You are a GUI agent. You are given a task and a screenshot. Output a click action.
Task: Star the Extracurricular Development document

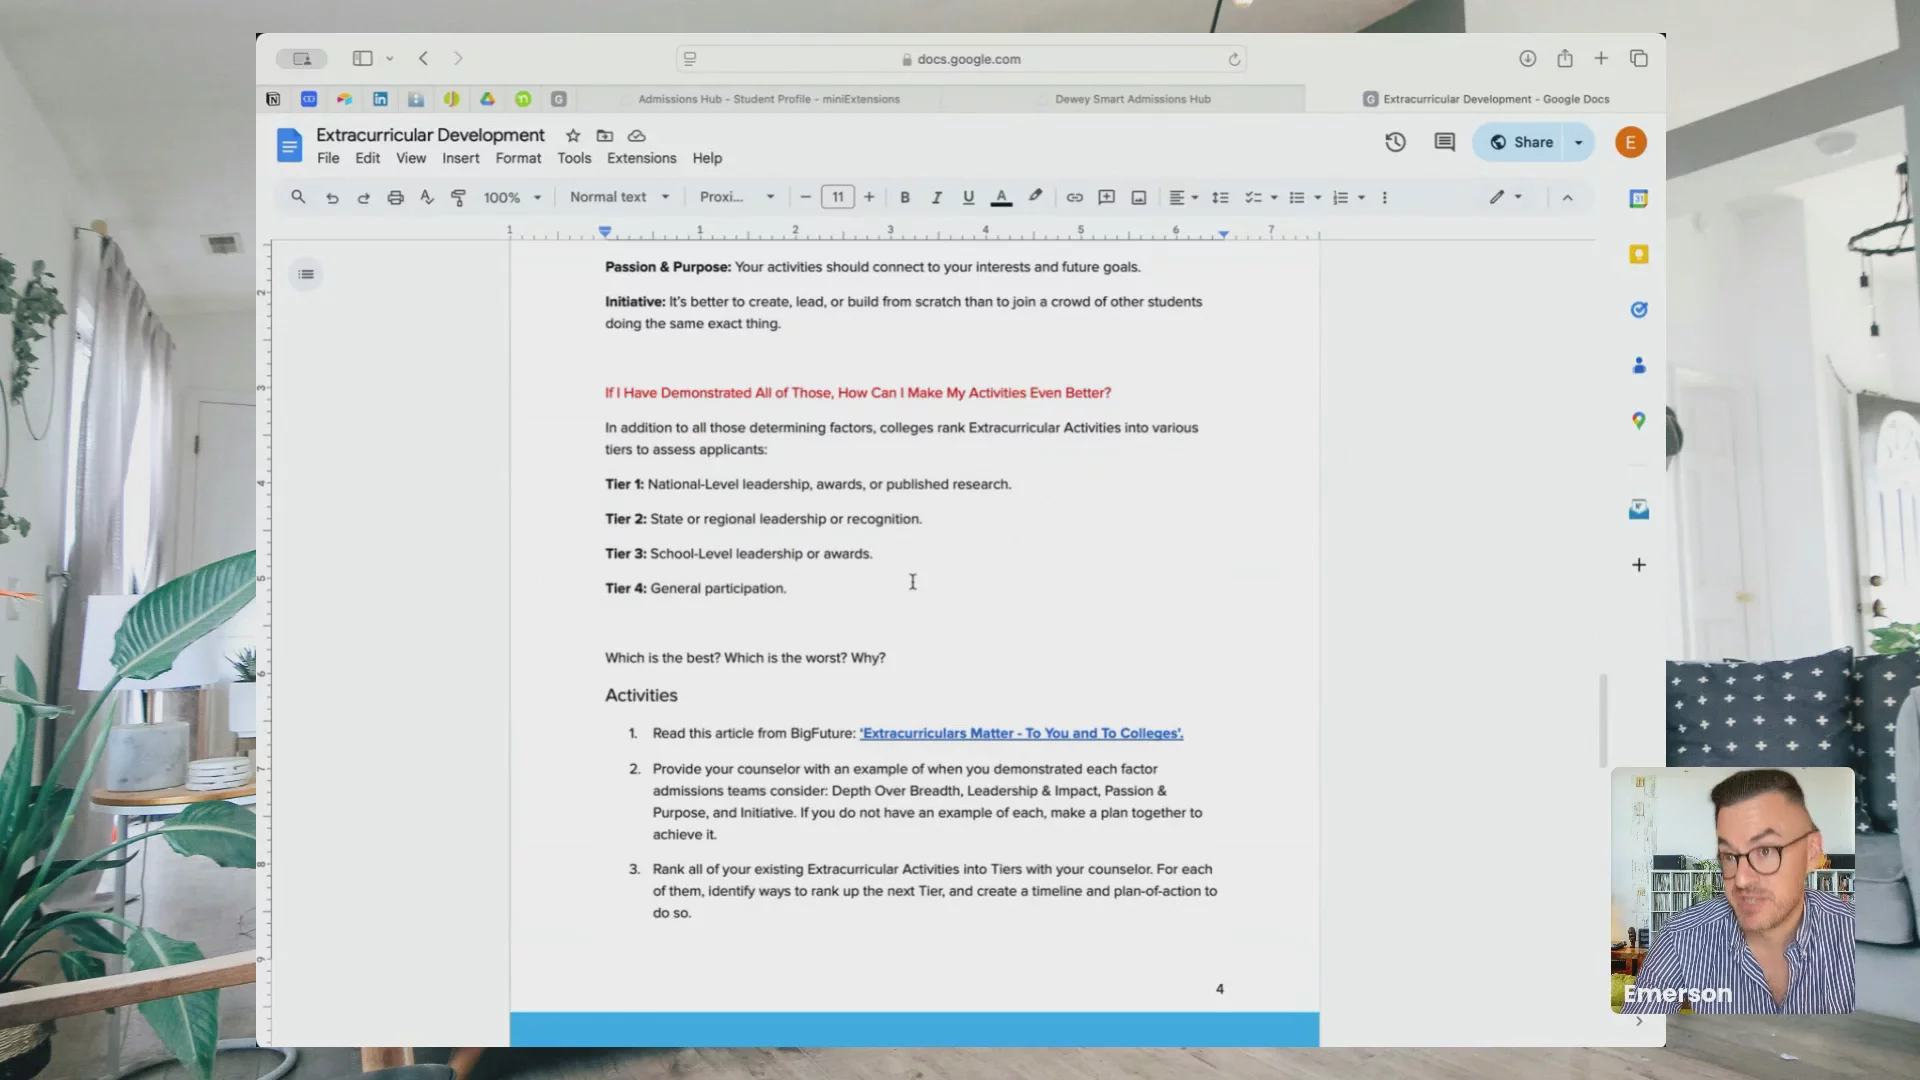573,135
